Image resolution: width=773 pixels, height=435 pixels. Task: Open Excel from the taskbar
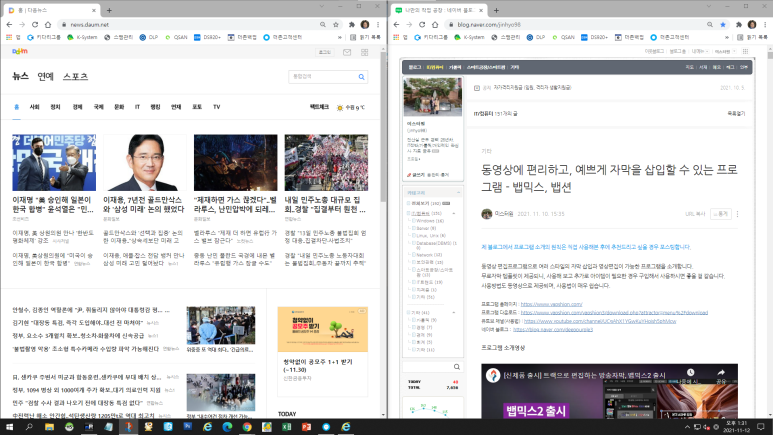[286, 427]
